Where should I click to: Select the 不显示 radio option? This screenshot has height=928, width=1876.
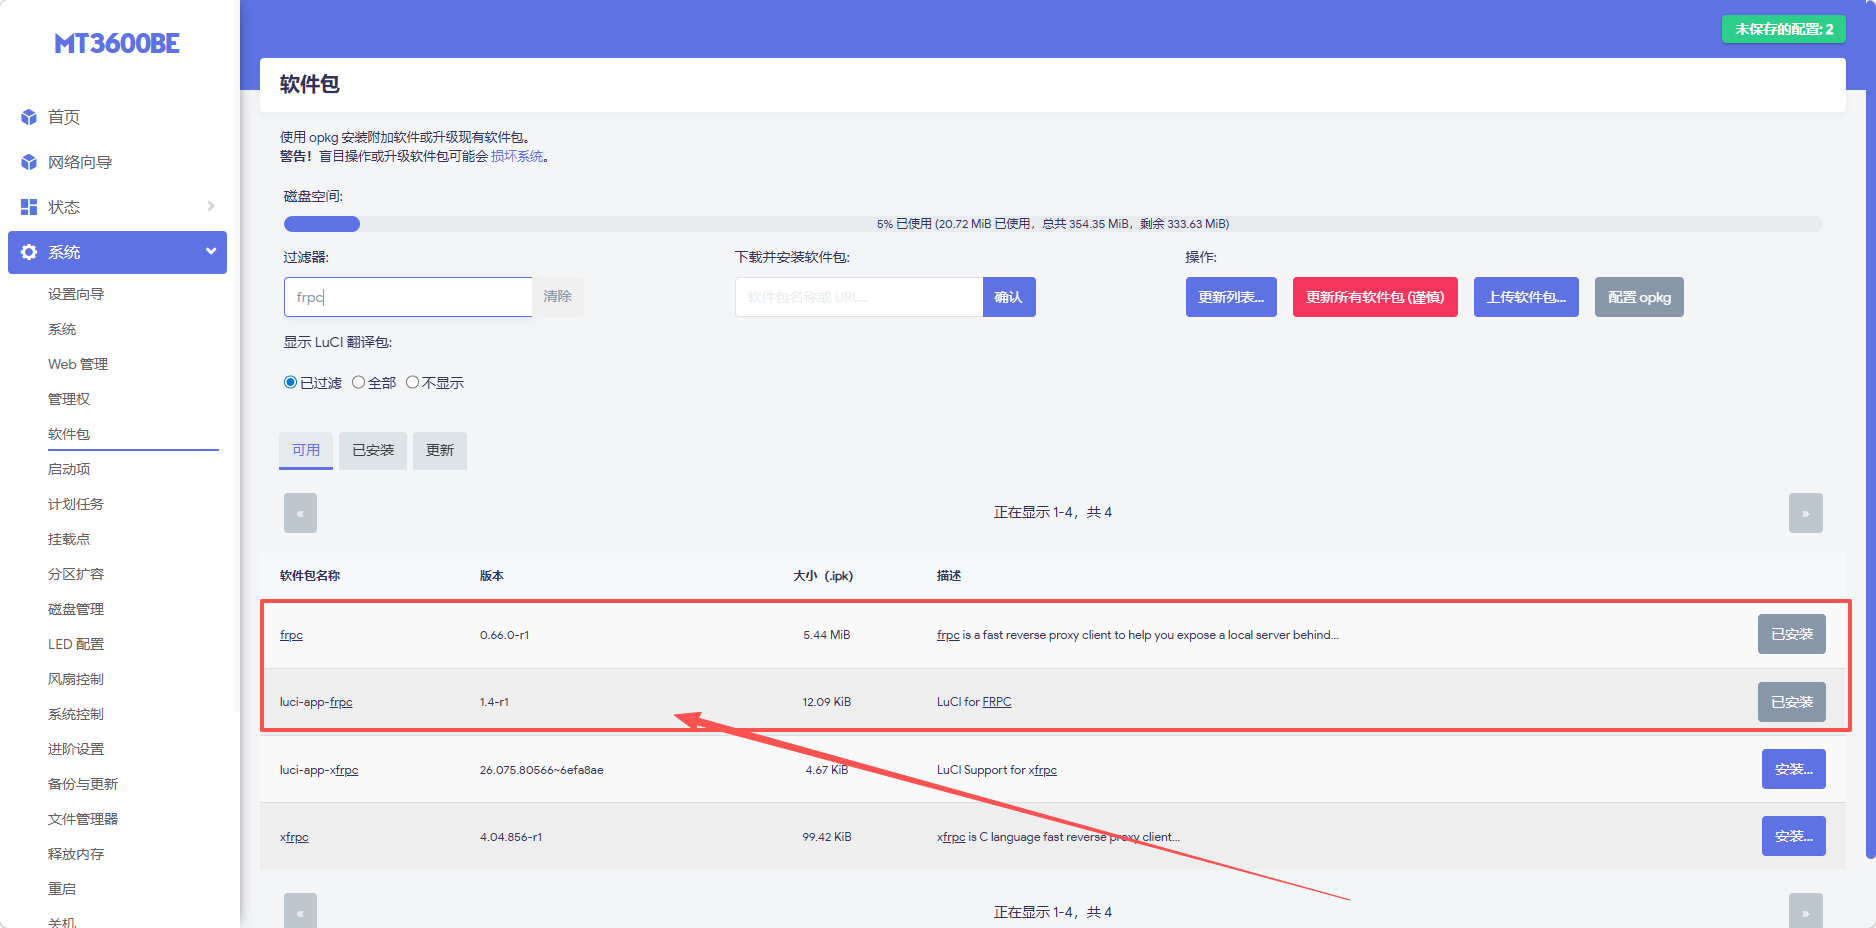[x=412, y=382]
